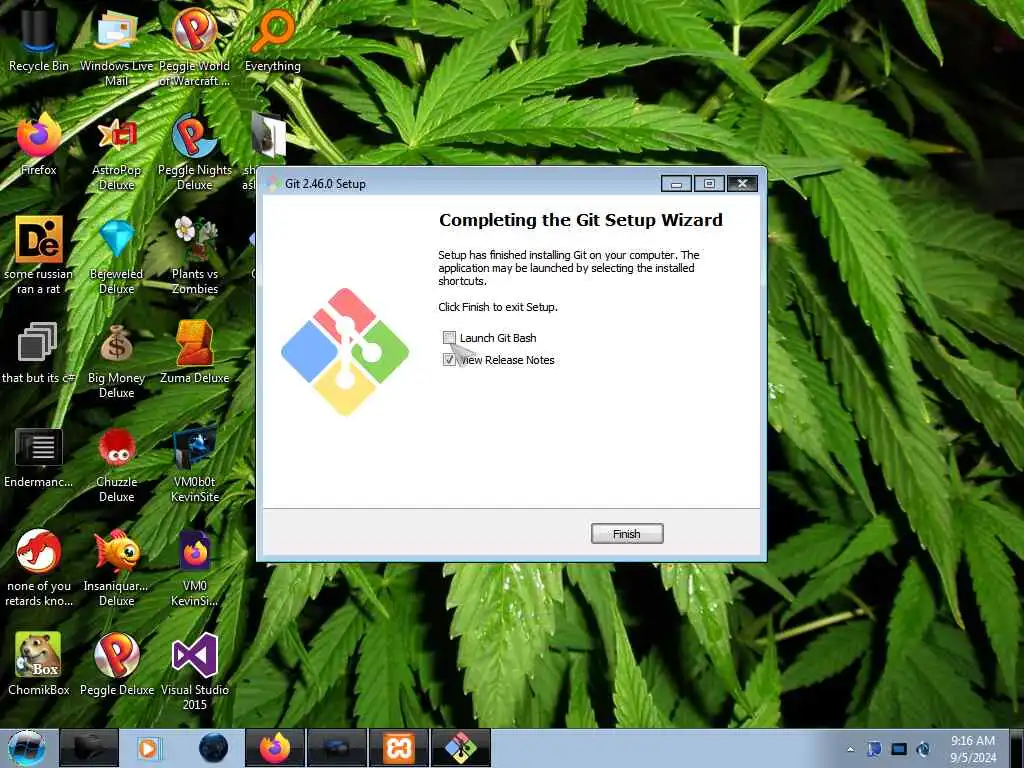Select Zuma Deluxe desktop icon
Image resolution: width=1024 pixels, height=768 pixels.
pos(195,353)
